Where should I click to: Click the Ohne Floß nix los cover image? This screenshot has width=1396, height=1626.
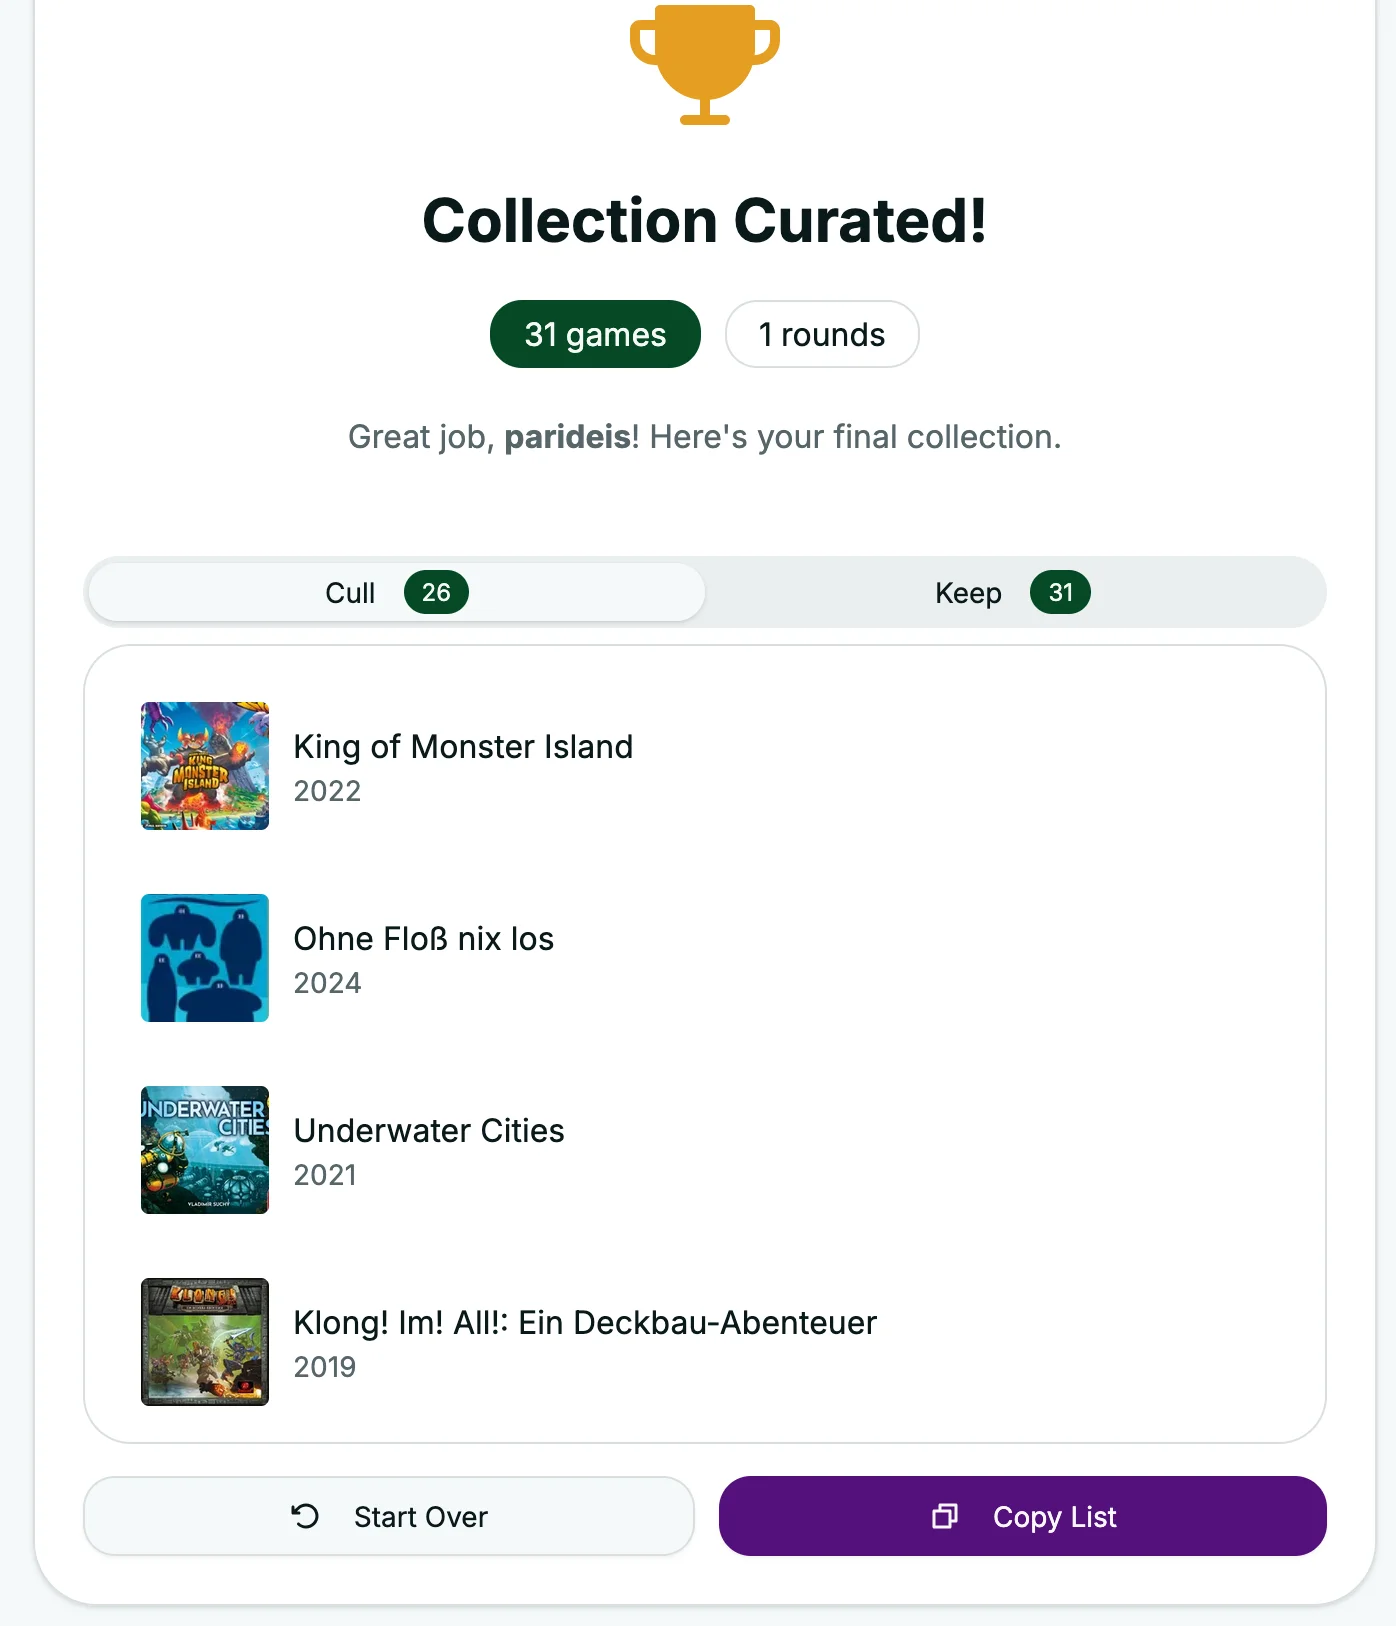(x=204, y=957)
